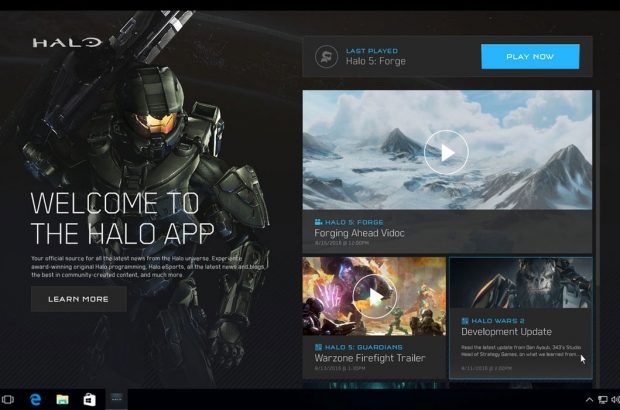
Task: Click the Play Now button
Action: tap(530, 57)
